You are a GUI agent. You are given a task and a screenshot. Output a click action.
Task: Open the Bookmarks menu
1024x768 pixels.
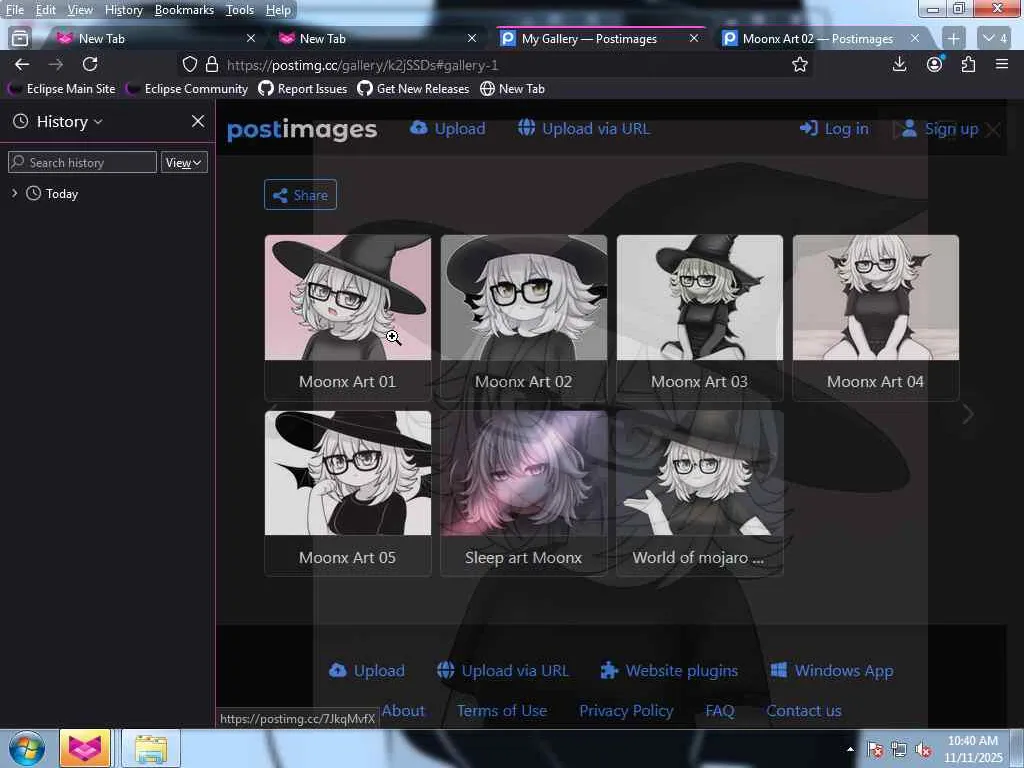[x=184, y=10]
